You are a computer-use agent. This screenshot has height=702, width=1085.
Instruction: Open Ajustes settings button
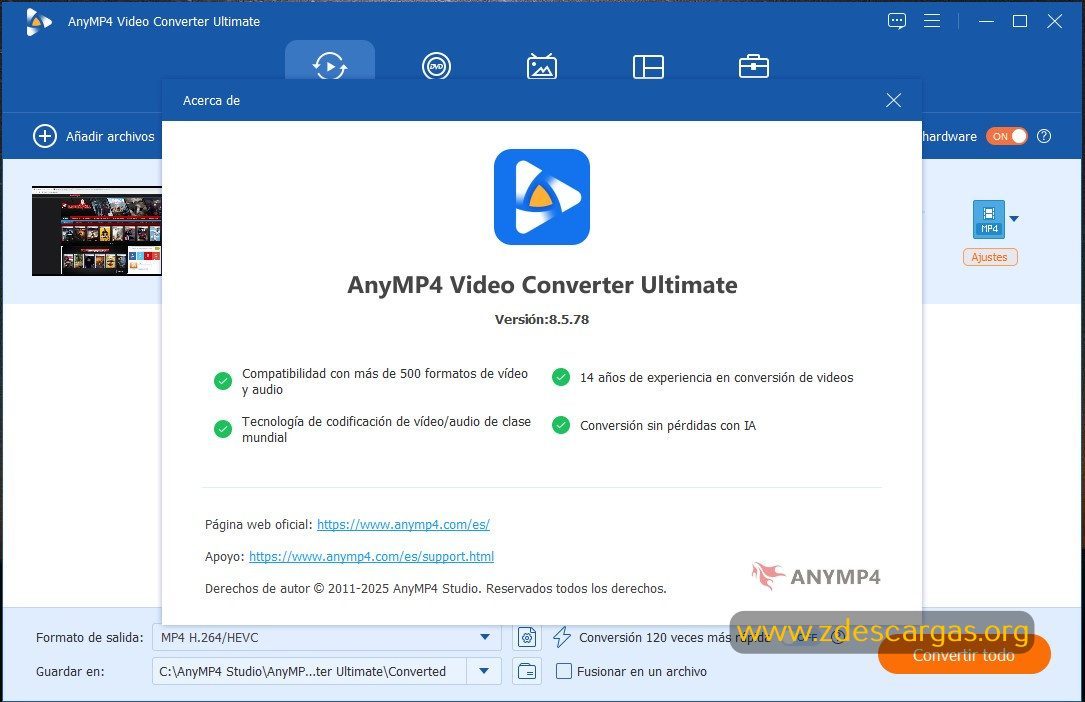coord(990,257)
